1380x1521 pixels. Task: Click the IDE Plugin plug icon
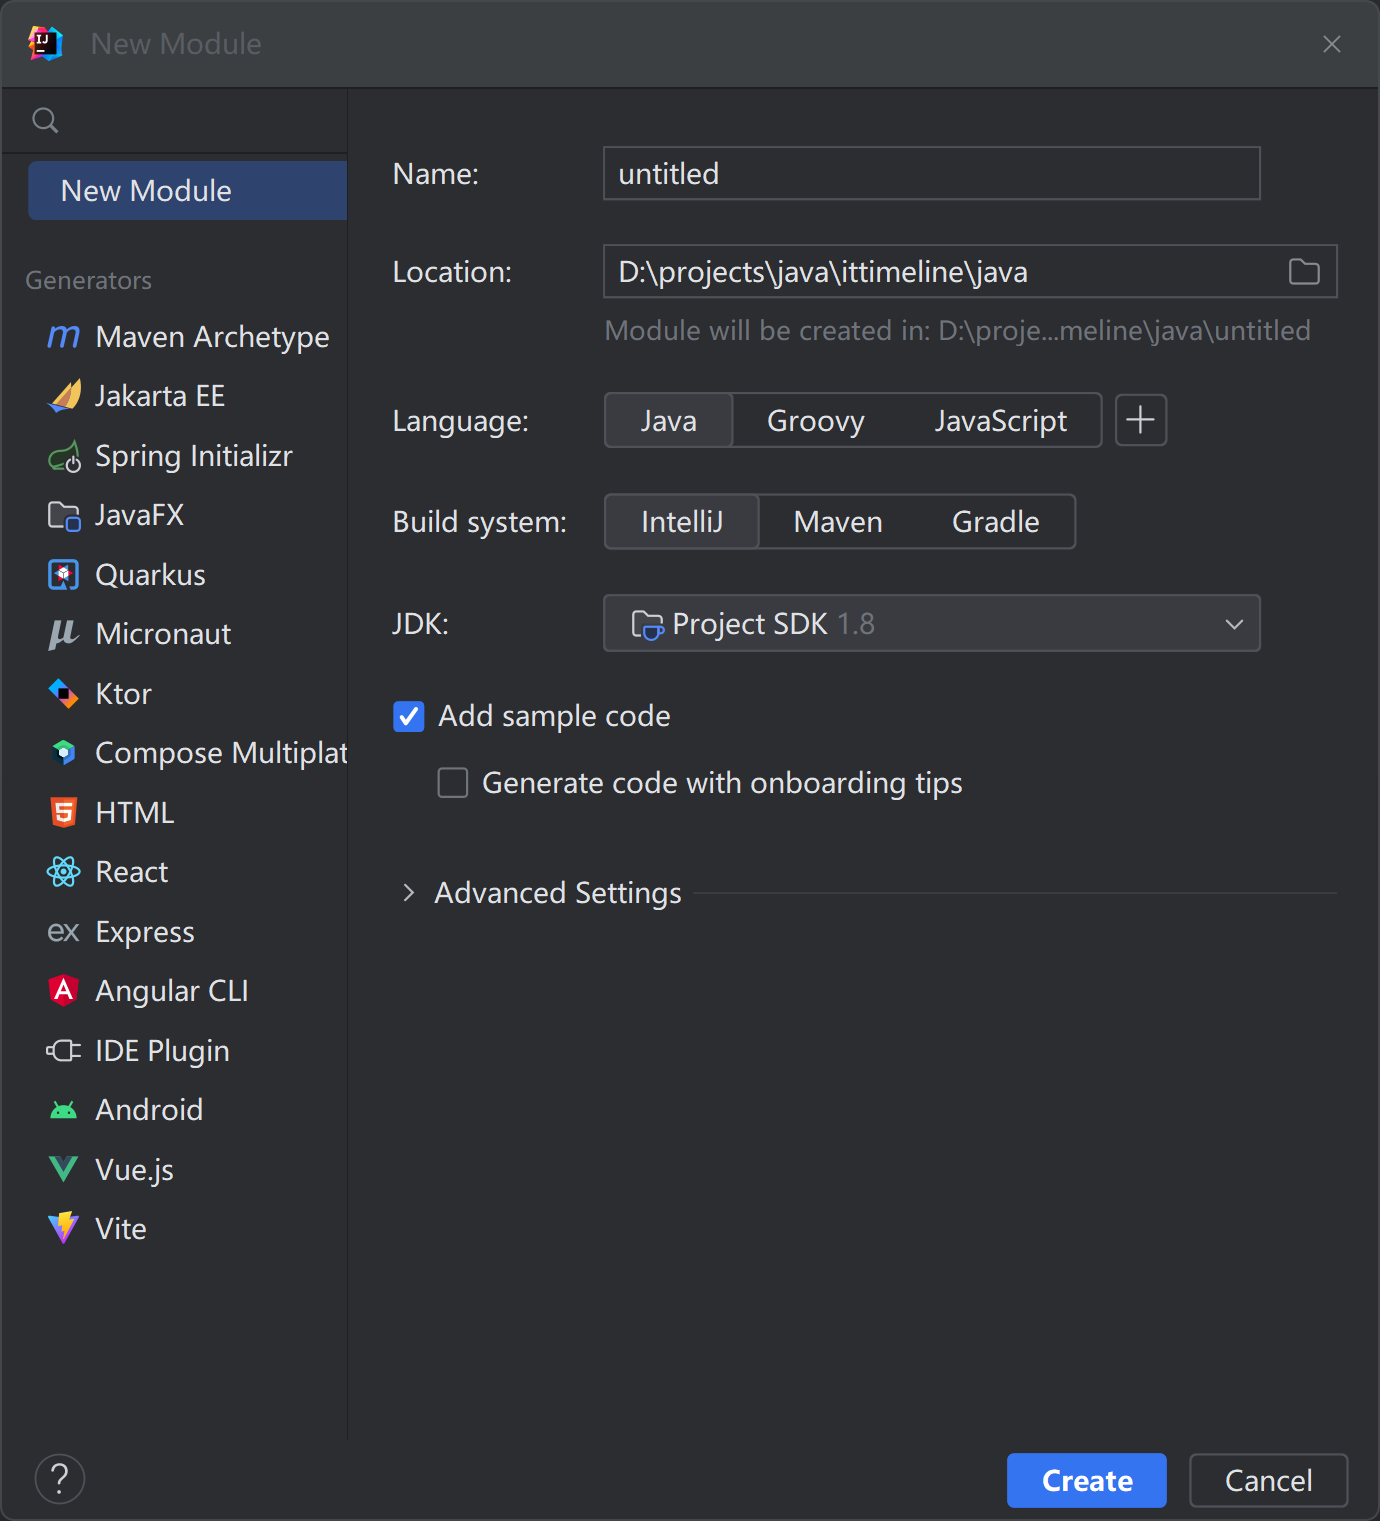click(63, 1050)
